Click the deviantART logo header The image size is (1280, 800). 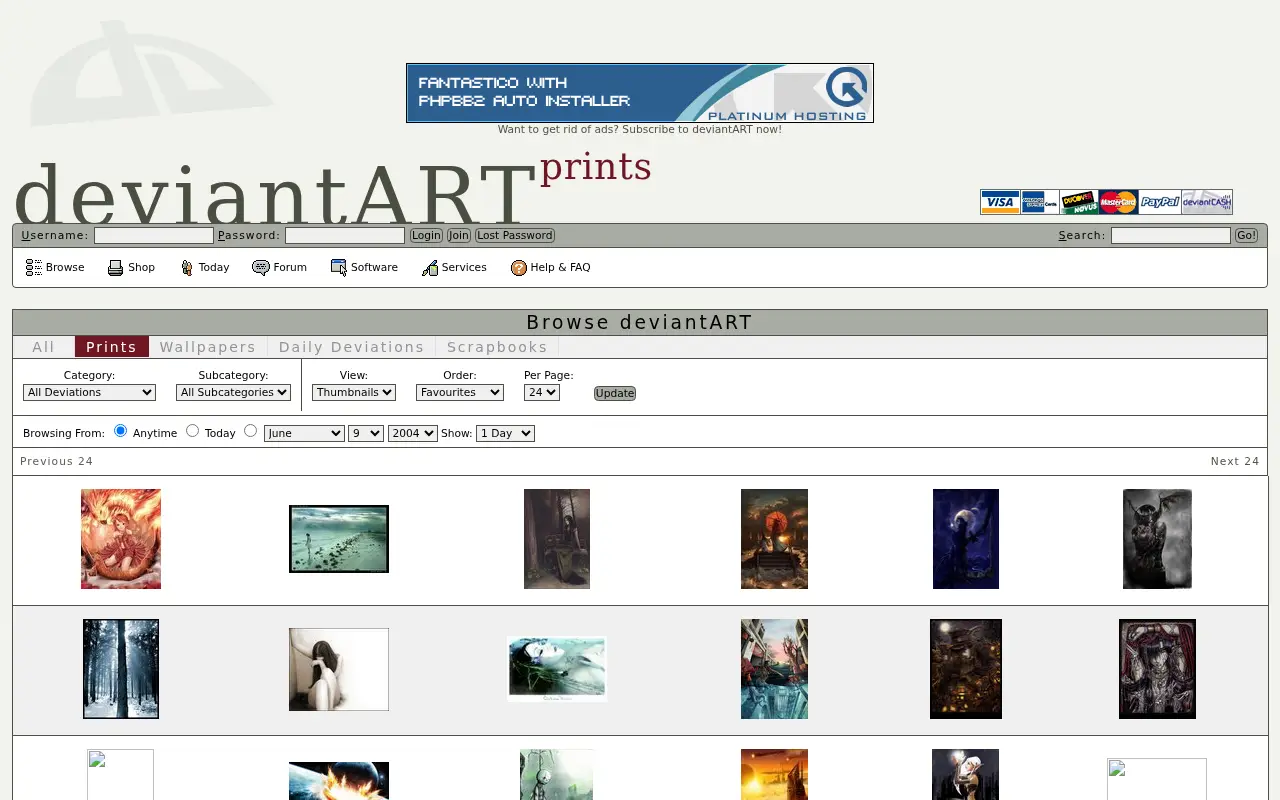(275, 195)
